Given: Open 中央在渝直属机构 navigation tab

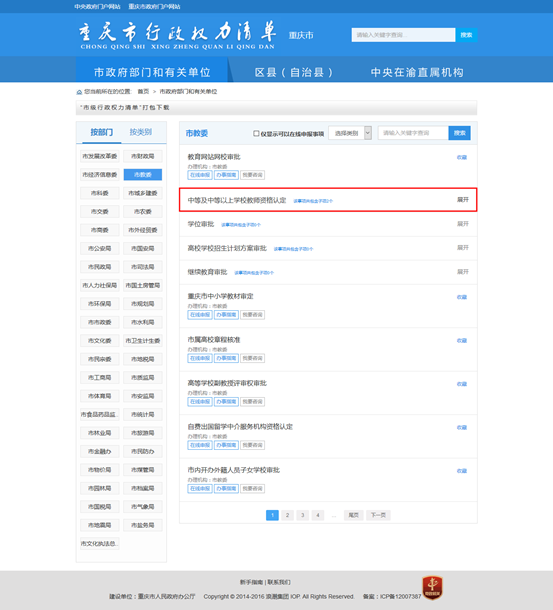Looking at the screenshot, I should [x=417, y=72].
